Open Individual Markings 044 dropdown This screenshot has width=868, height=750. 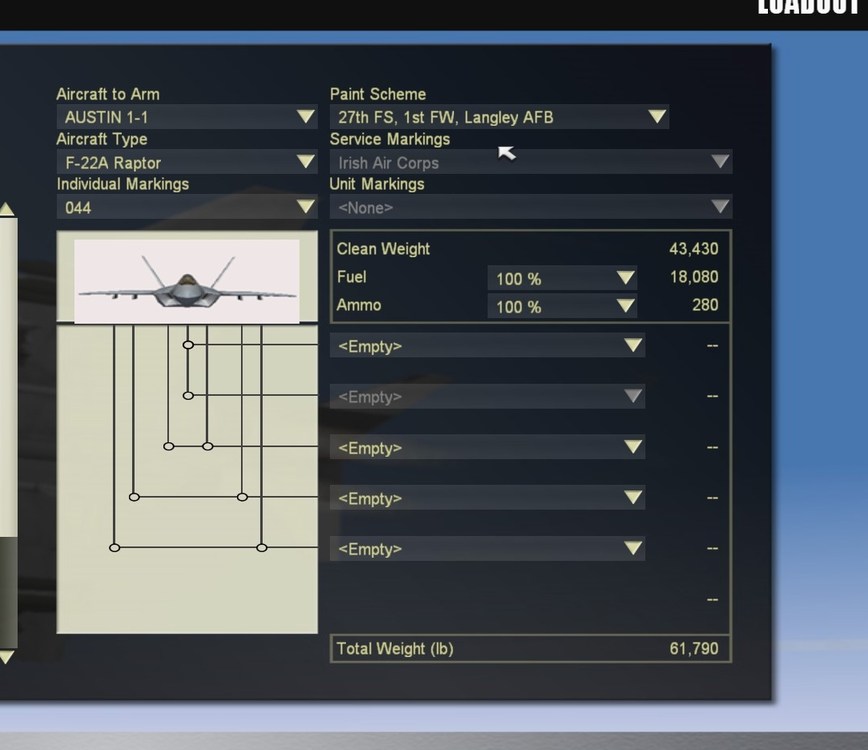tap(187, 208)
